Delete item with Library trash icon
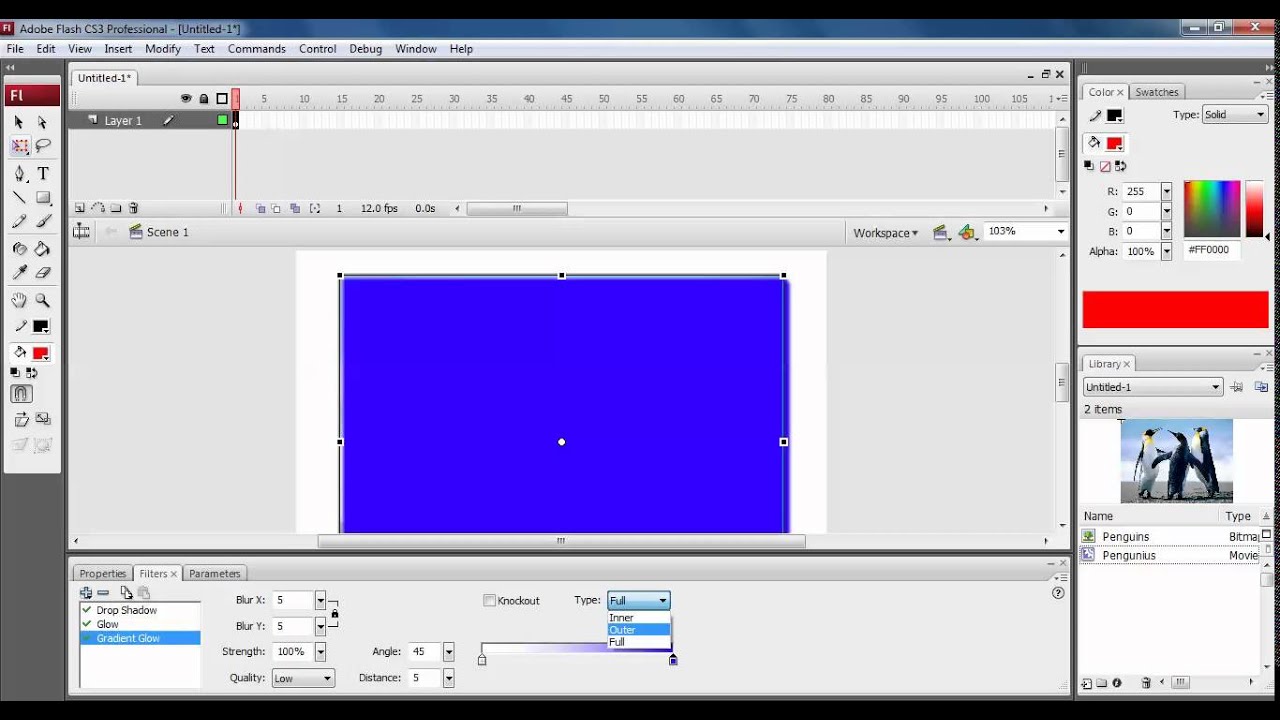The image size is (1280, 720). (1146, 683)
